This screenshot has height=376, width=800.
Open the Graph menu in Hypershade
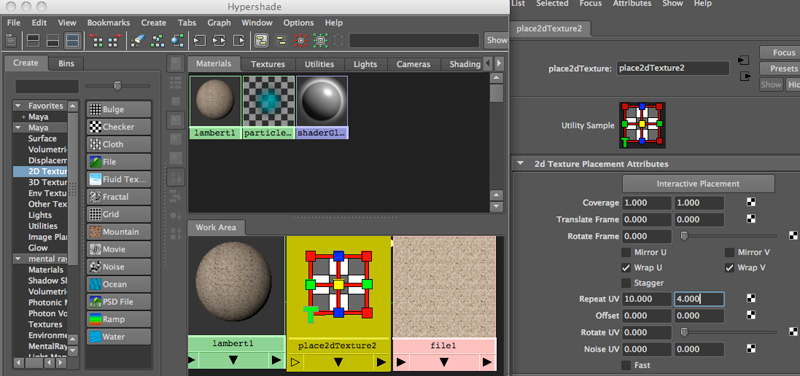tap(218, 22)
